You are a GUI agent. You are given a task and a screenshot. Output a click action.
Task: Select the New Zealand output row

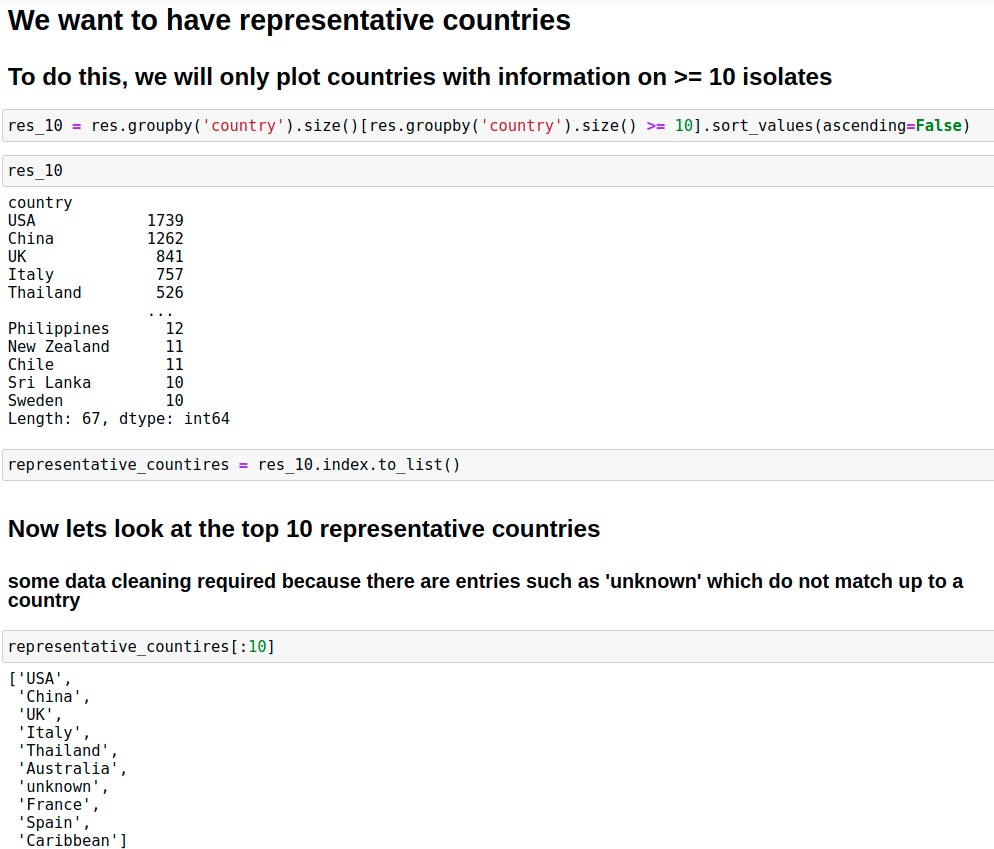pyautogui.click(x=95, y=347)
